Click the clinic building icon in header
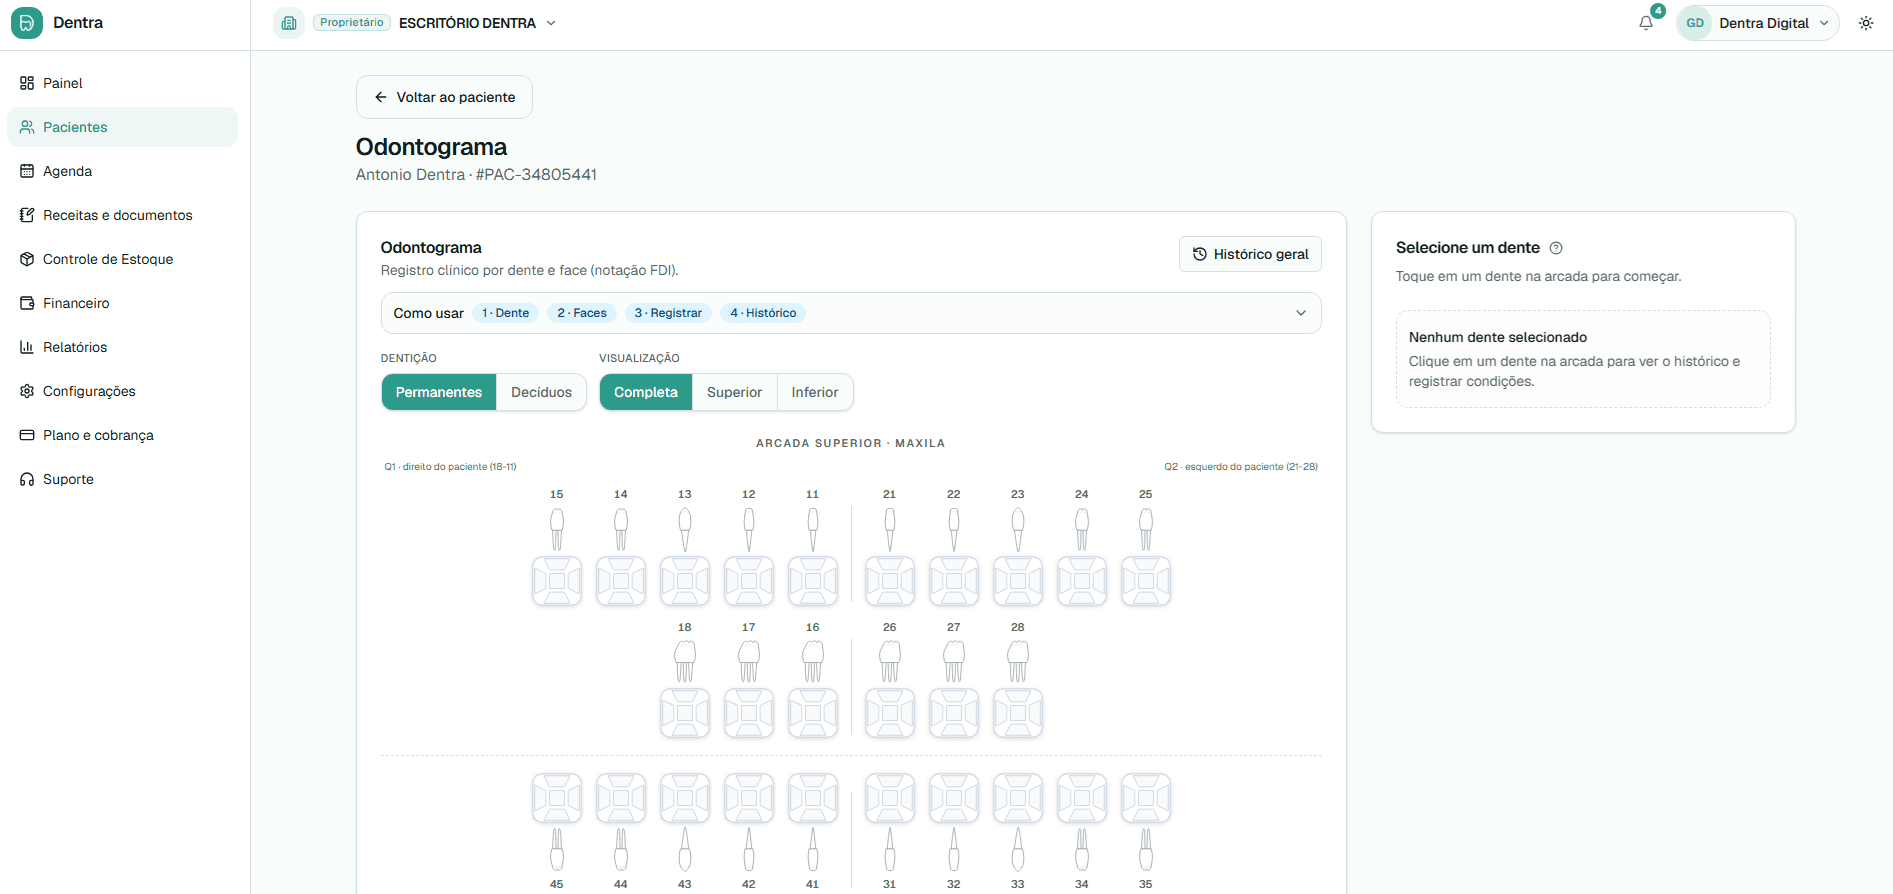This screenshot has height=894, width=1893. pyautogui.click(x=289, y=23)
